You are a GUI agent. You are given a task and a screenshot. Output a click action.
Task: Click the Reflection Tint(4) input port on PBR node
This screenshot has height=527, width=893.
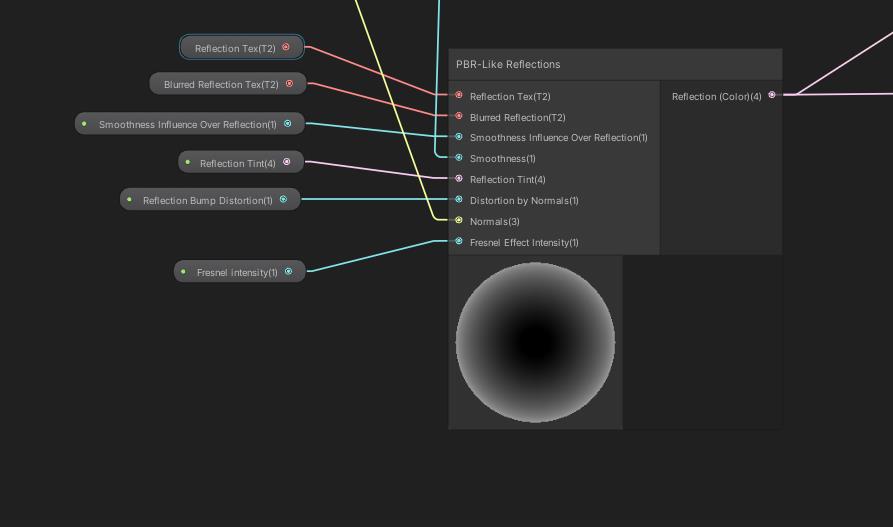pos(458,179)
